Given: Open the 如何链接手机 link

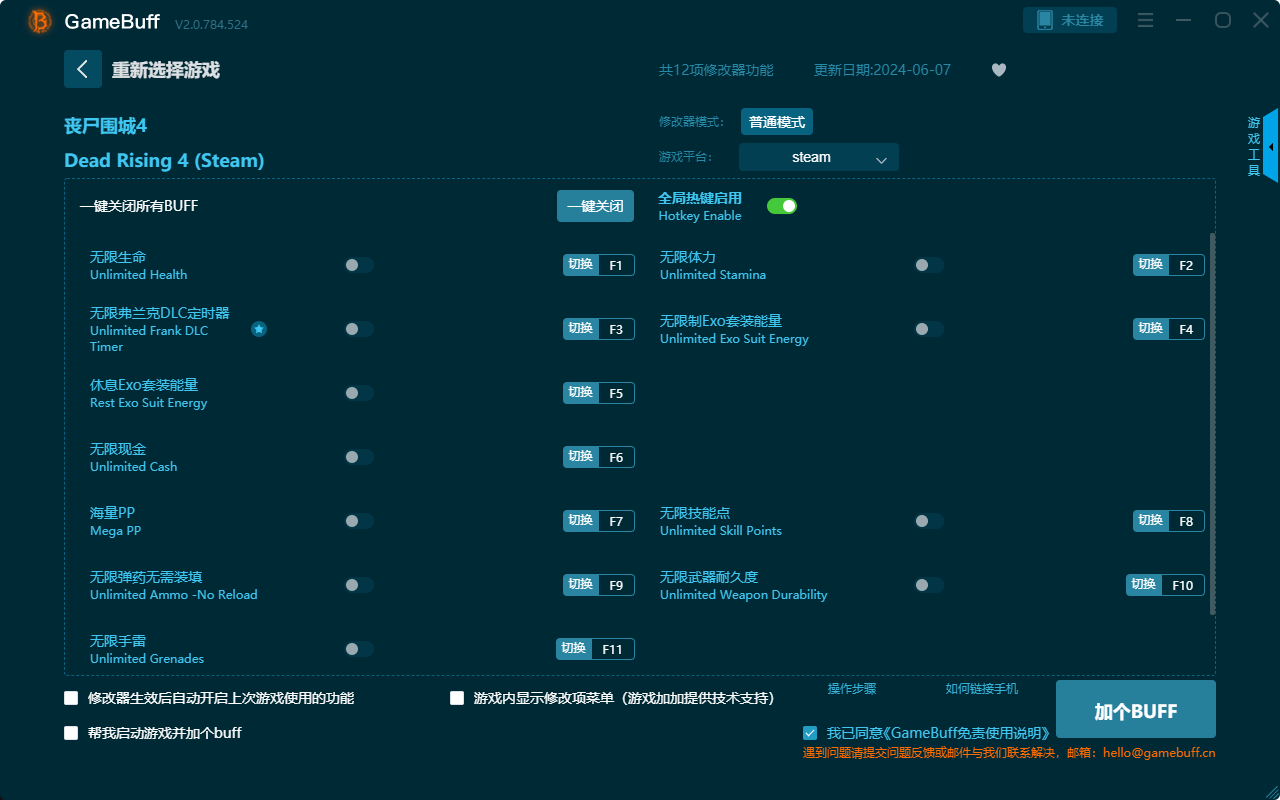Looking at the screenshot, I should (982, 689).
